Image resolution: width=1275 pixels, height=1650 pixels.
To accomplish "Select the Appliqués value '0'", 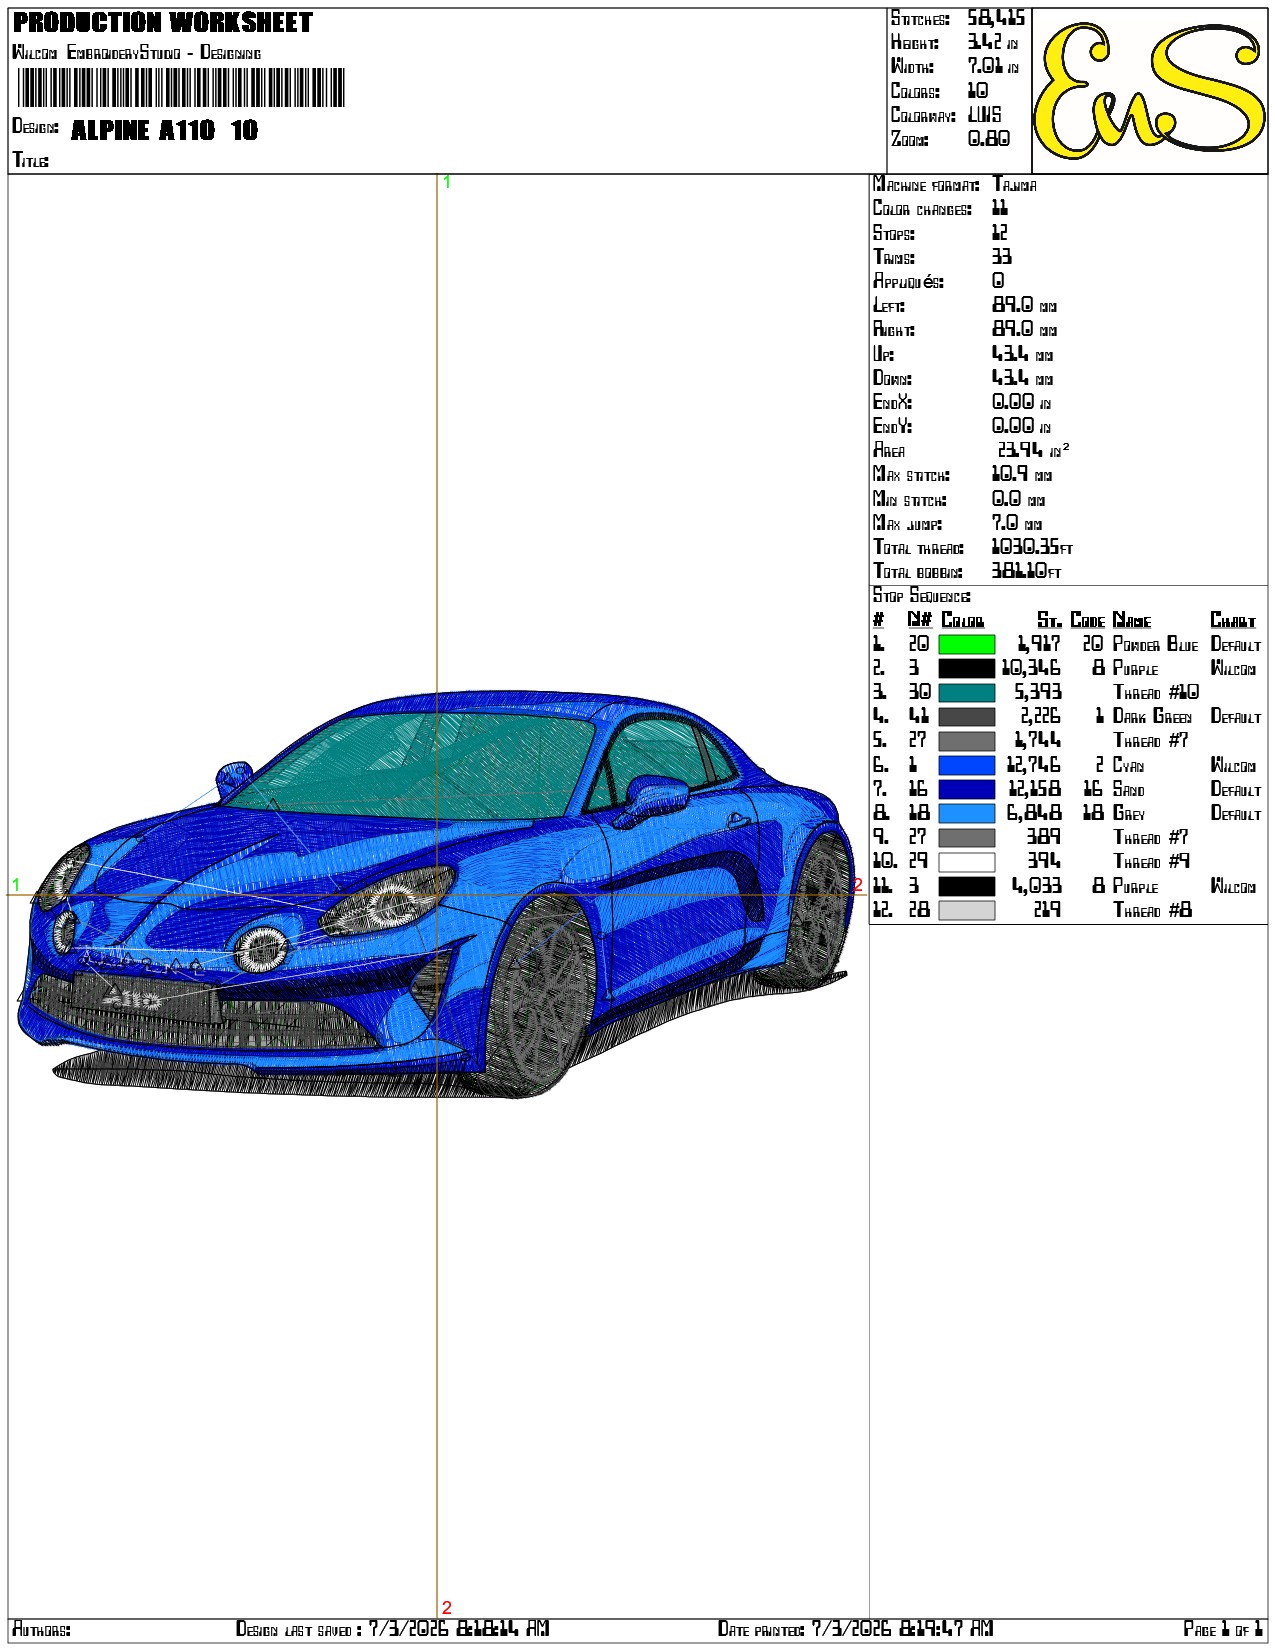I will tap(998, 281).
